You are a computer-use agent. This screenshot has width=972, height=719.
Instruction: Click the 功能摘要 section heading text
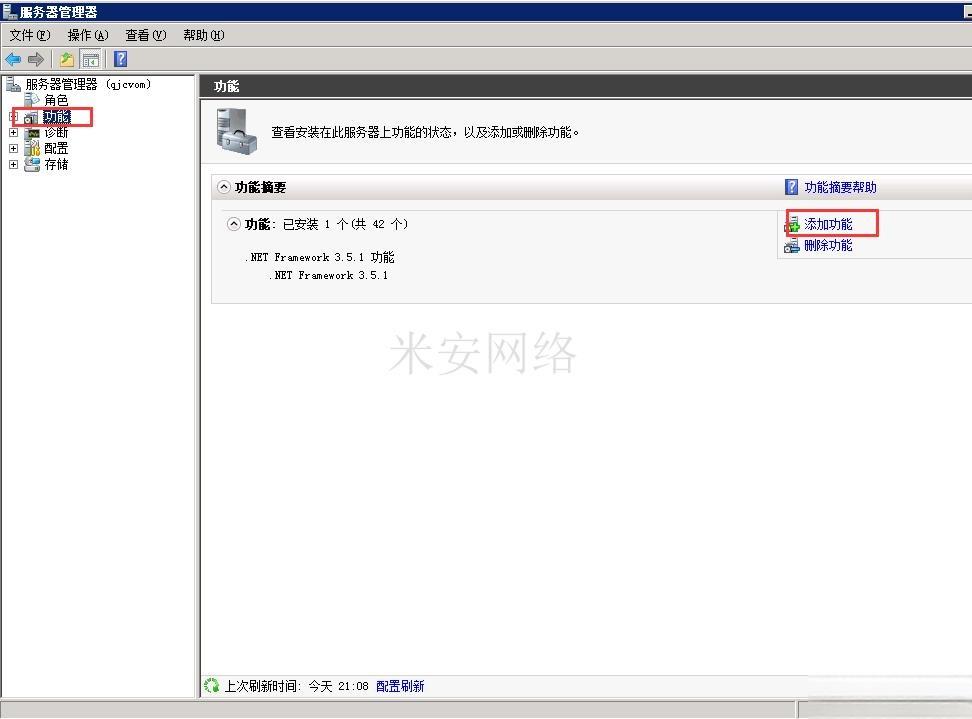260,187
